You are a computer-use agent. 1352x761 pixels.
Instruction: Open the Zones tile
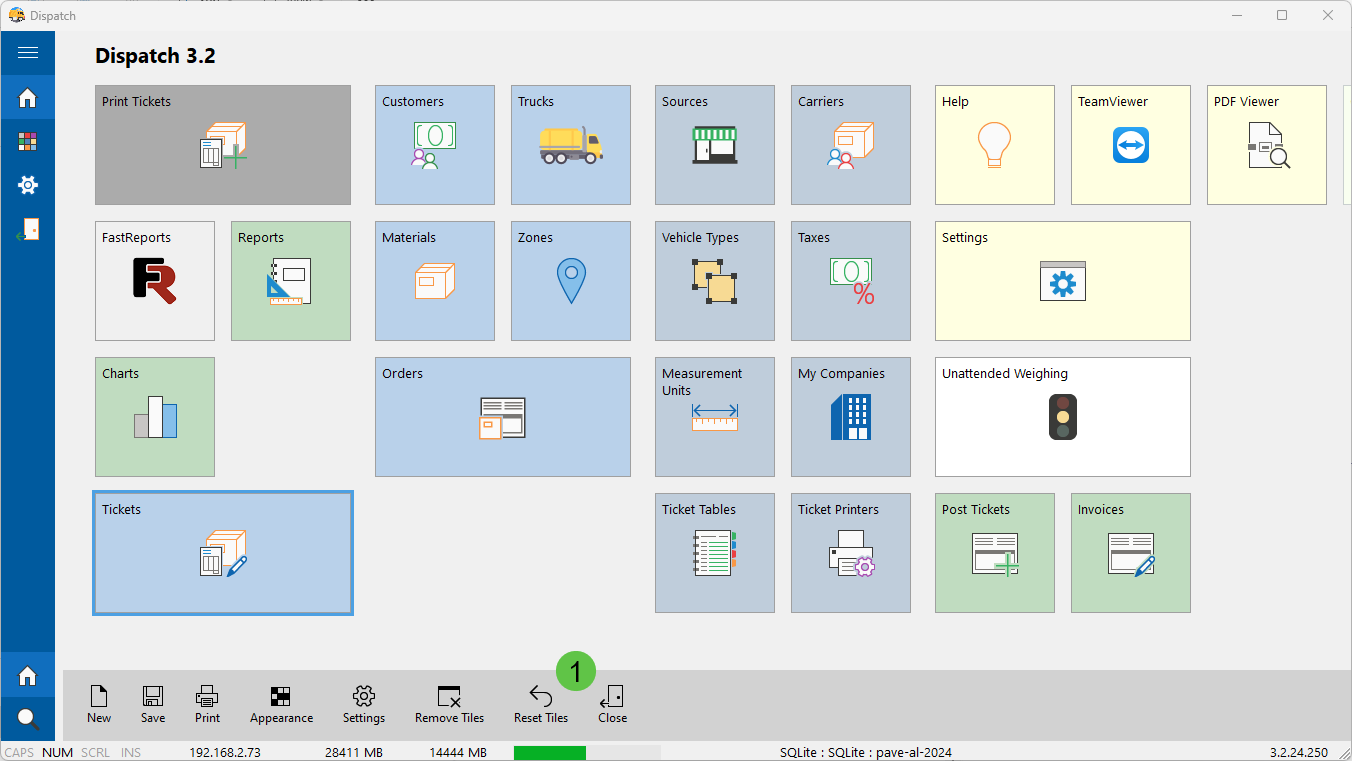click(x=570, y=281)
